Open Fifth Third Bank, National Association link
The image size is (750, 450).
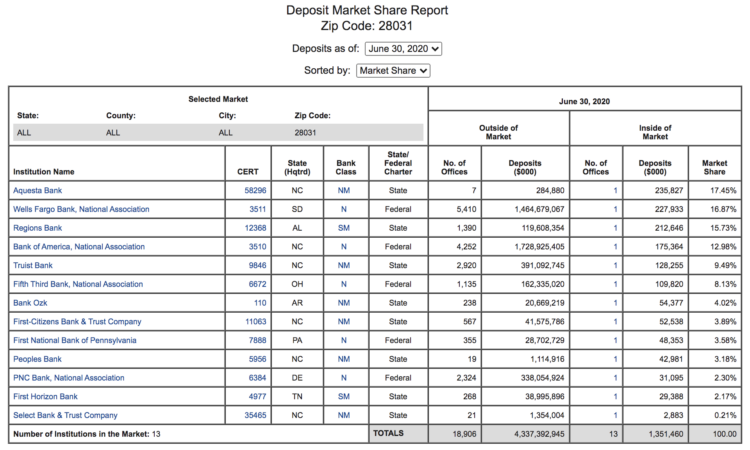(x=78, y=284)
